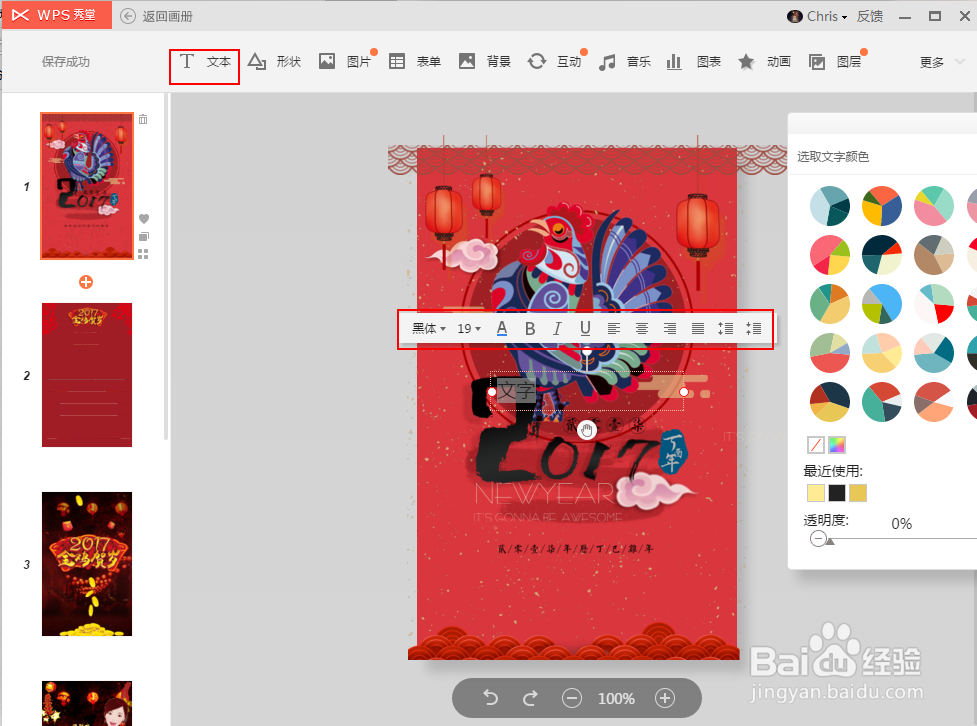Image resolution: width=977 pixels, height=726 pixels.
Task: Justify text alignment
Action: [x=698, y=328]
